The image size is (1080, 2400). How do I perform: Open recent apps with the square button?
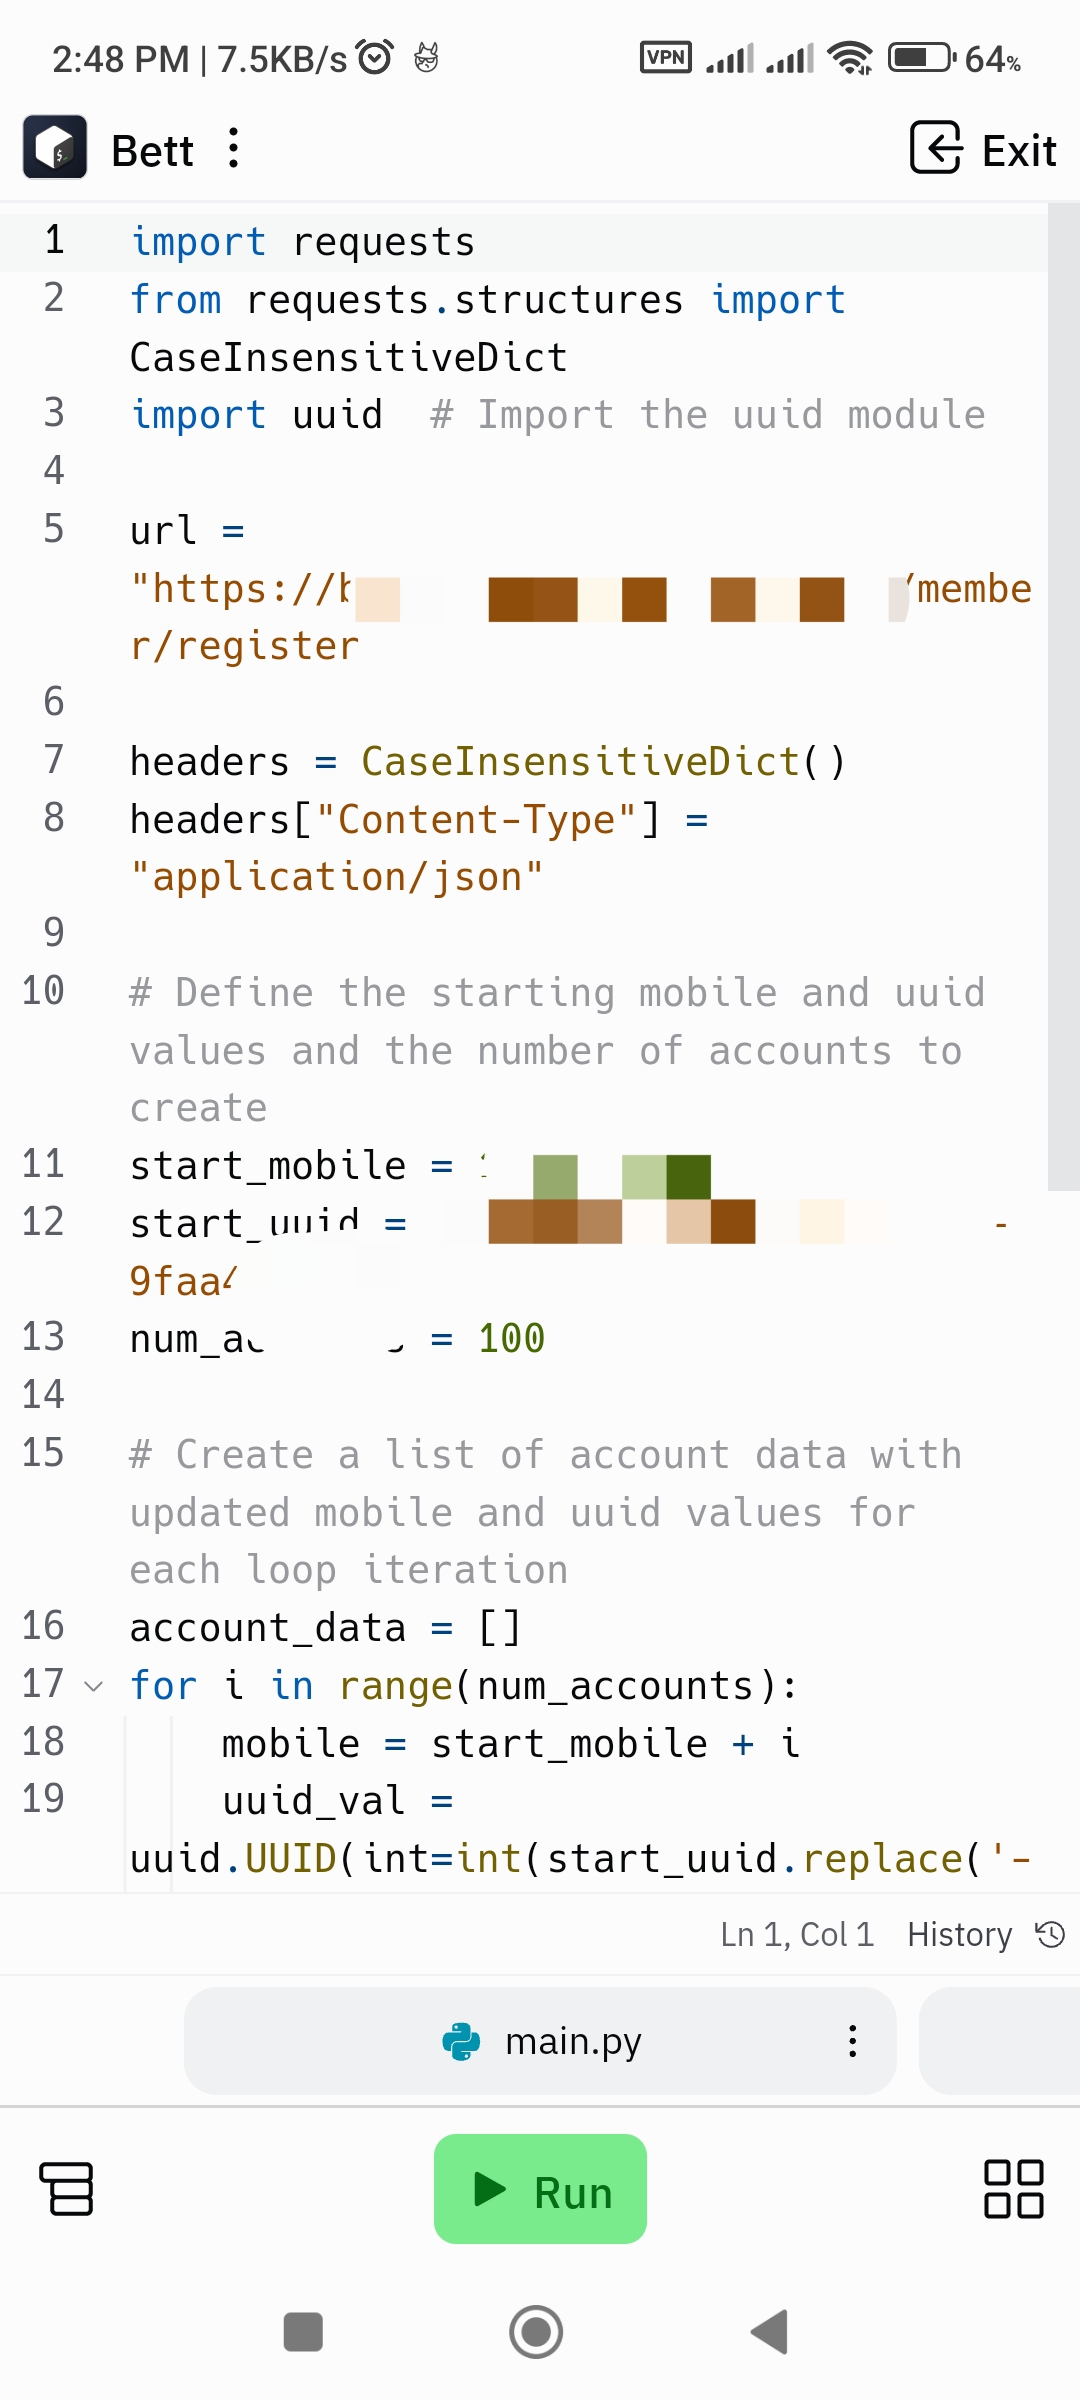point(303,2332)
